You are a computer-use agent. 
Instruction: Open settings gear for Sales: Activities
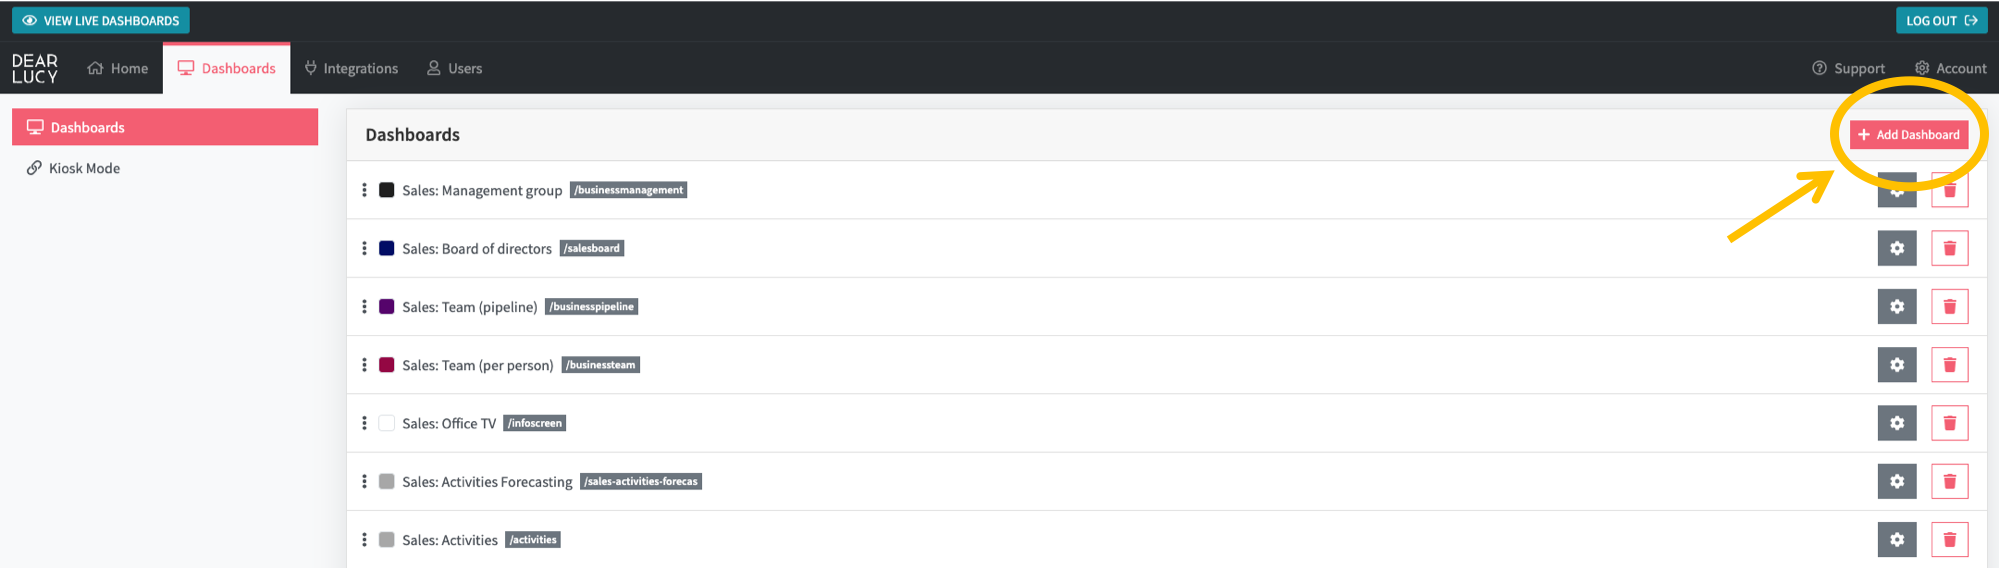(1896, 540)
